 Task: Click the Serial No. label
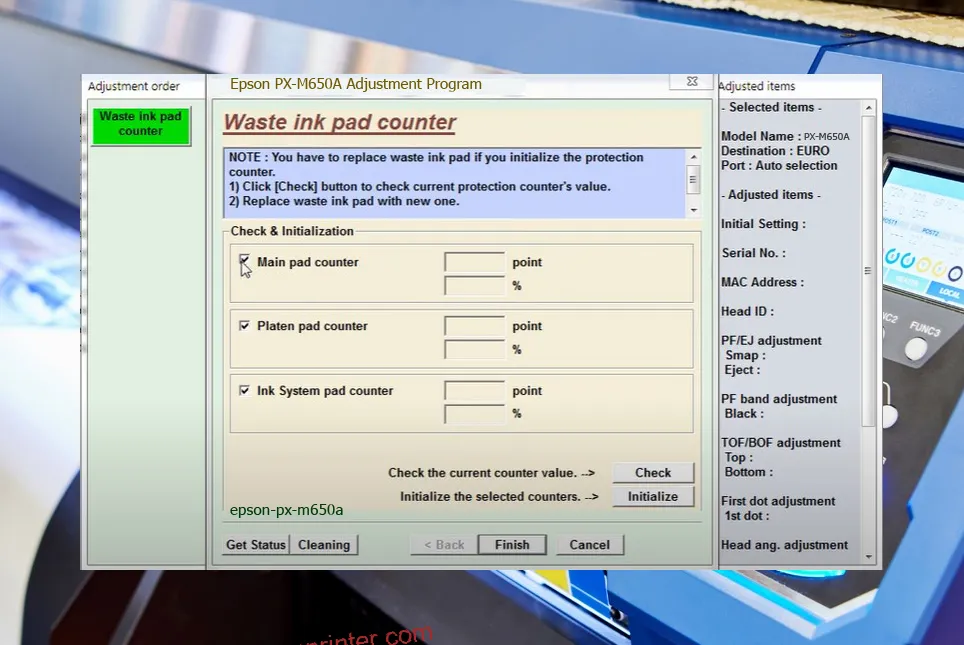[x=753, y=253]
